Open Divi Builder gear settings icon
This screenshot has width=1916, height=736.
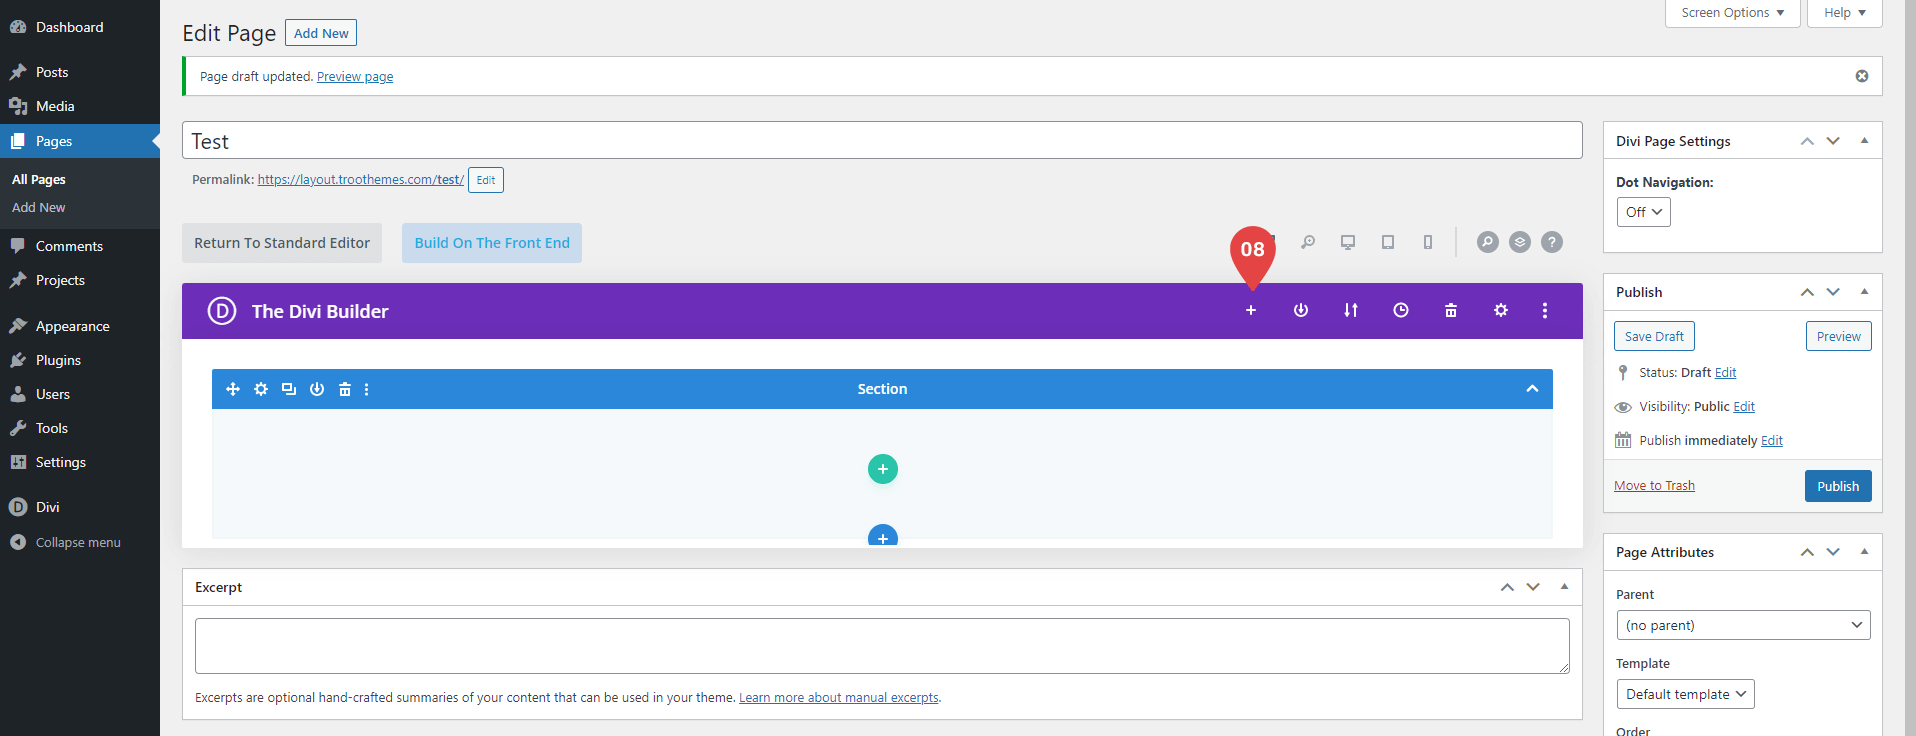pos(1500,310)
